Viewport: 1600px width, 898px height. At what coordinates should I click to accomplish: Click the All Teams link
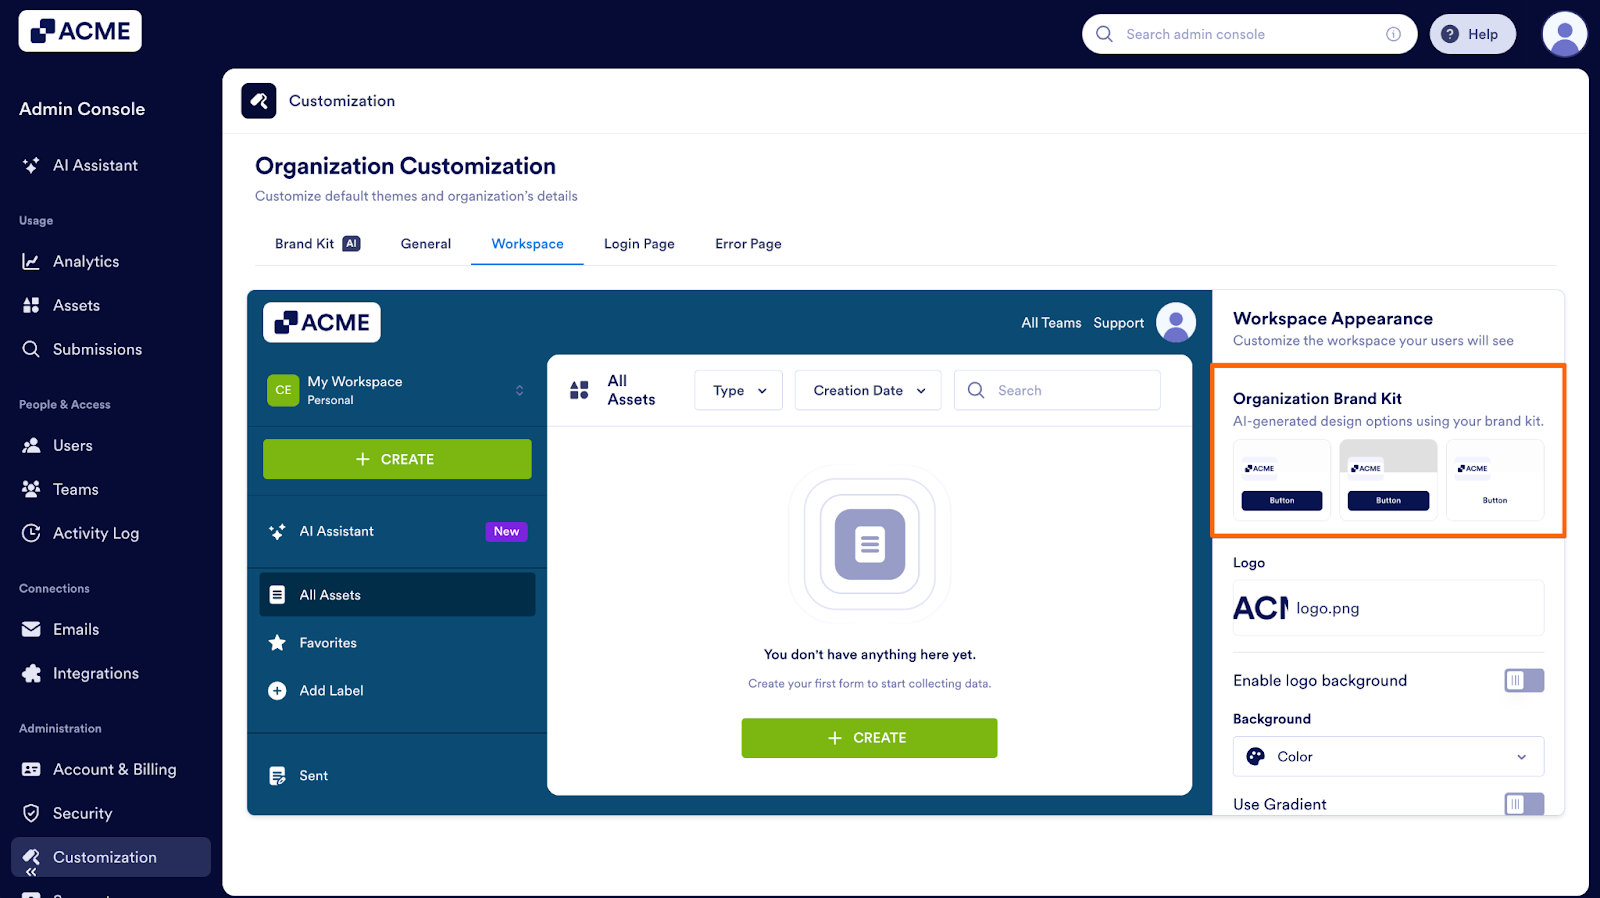pos(1051,323)
